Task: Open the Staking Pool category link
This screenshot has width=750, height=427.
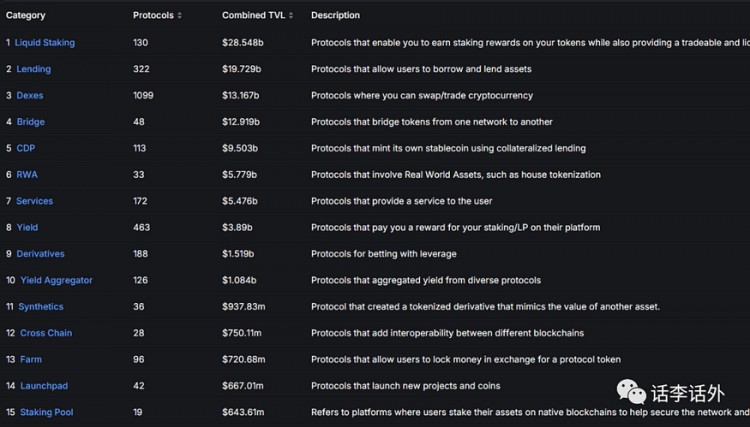Action: point(46,412)
